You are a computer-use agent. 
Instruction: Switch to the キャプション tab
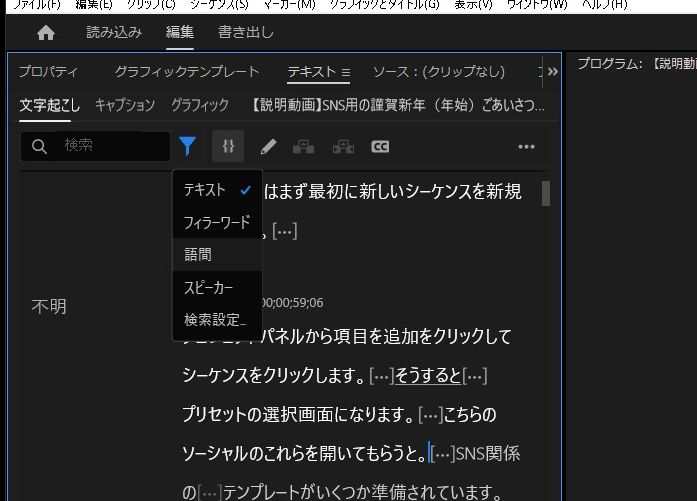pos(125,104)
